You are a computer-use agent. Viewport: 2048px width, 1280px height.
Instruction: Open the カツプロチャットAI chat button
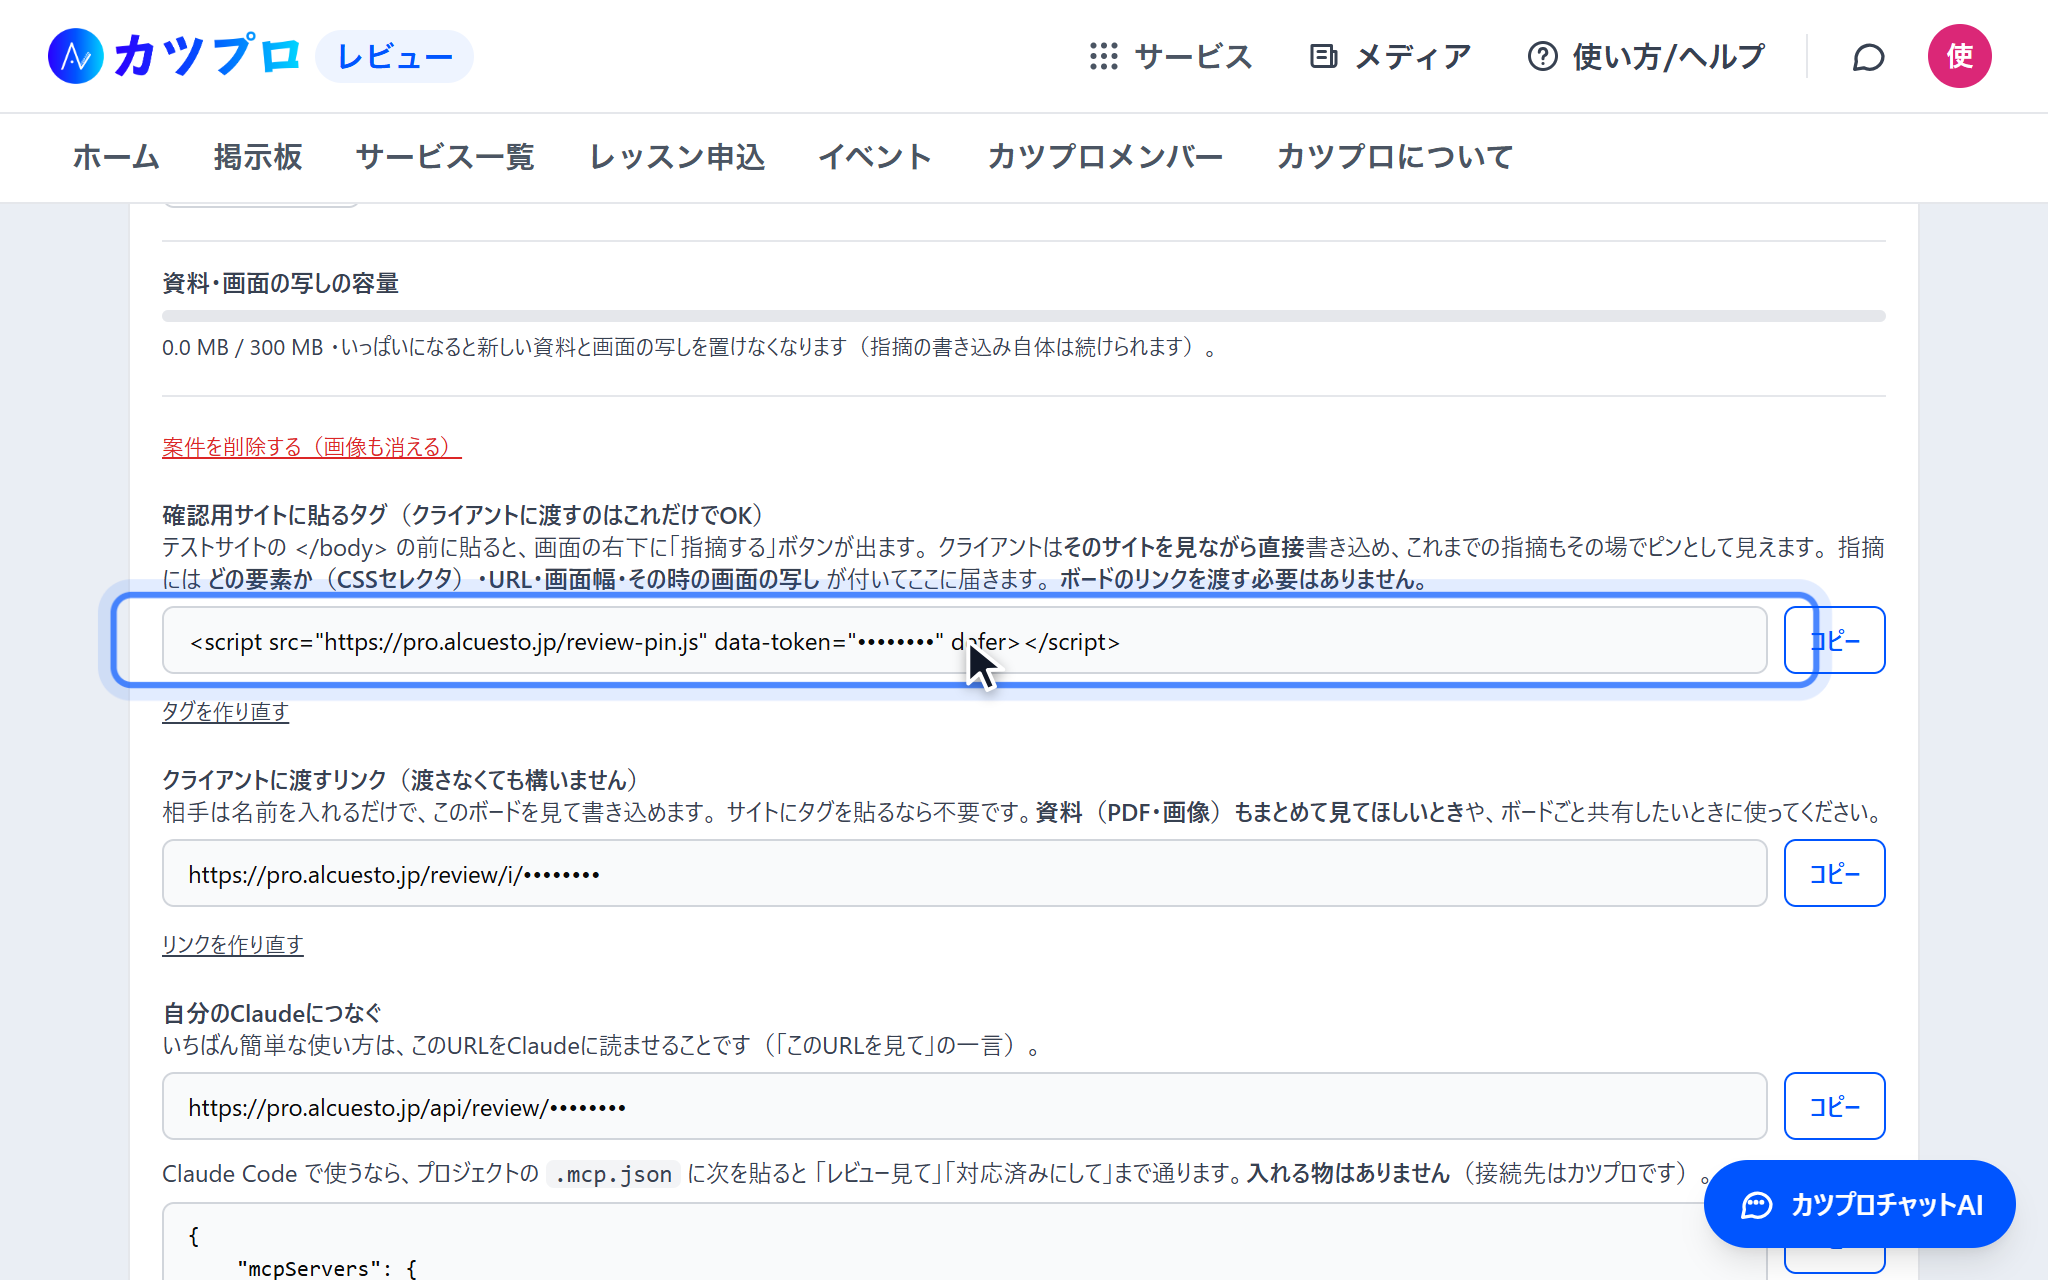click(x=1859, y=1204)
